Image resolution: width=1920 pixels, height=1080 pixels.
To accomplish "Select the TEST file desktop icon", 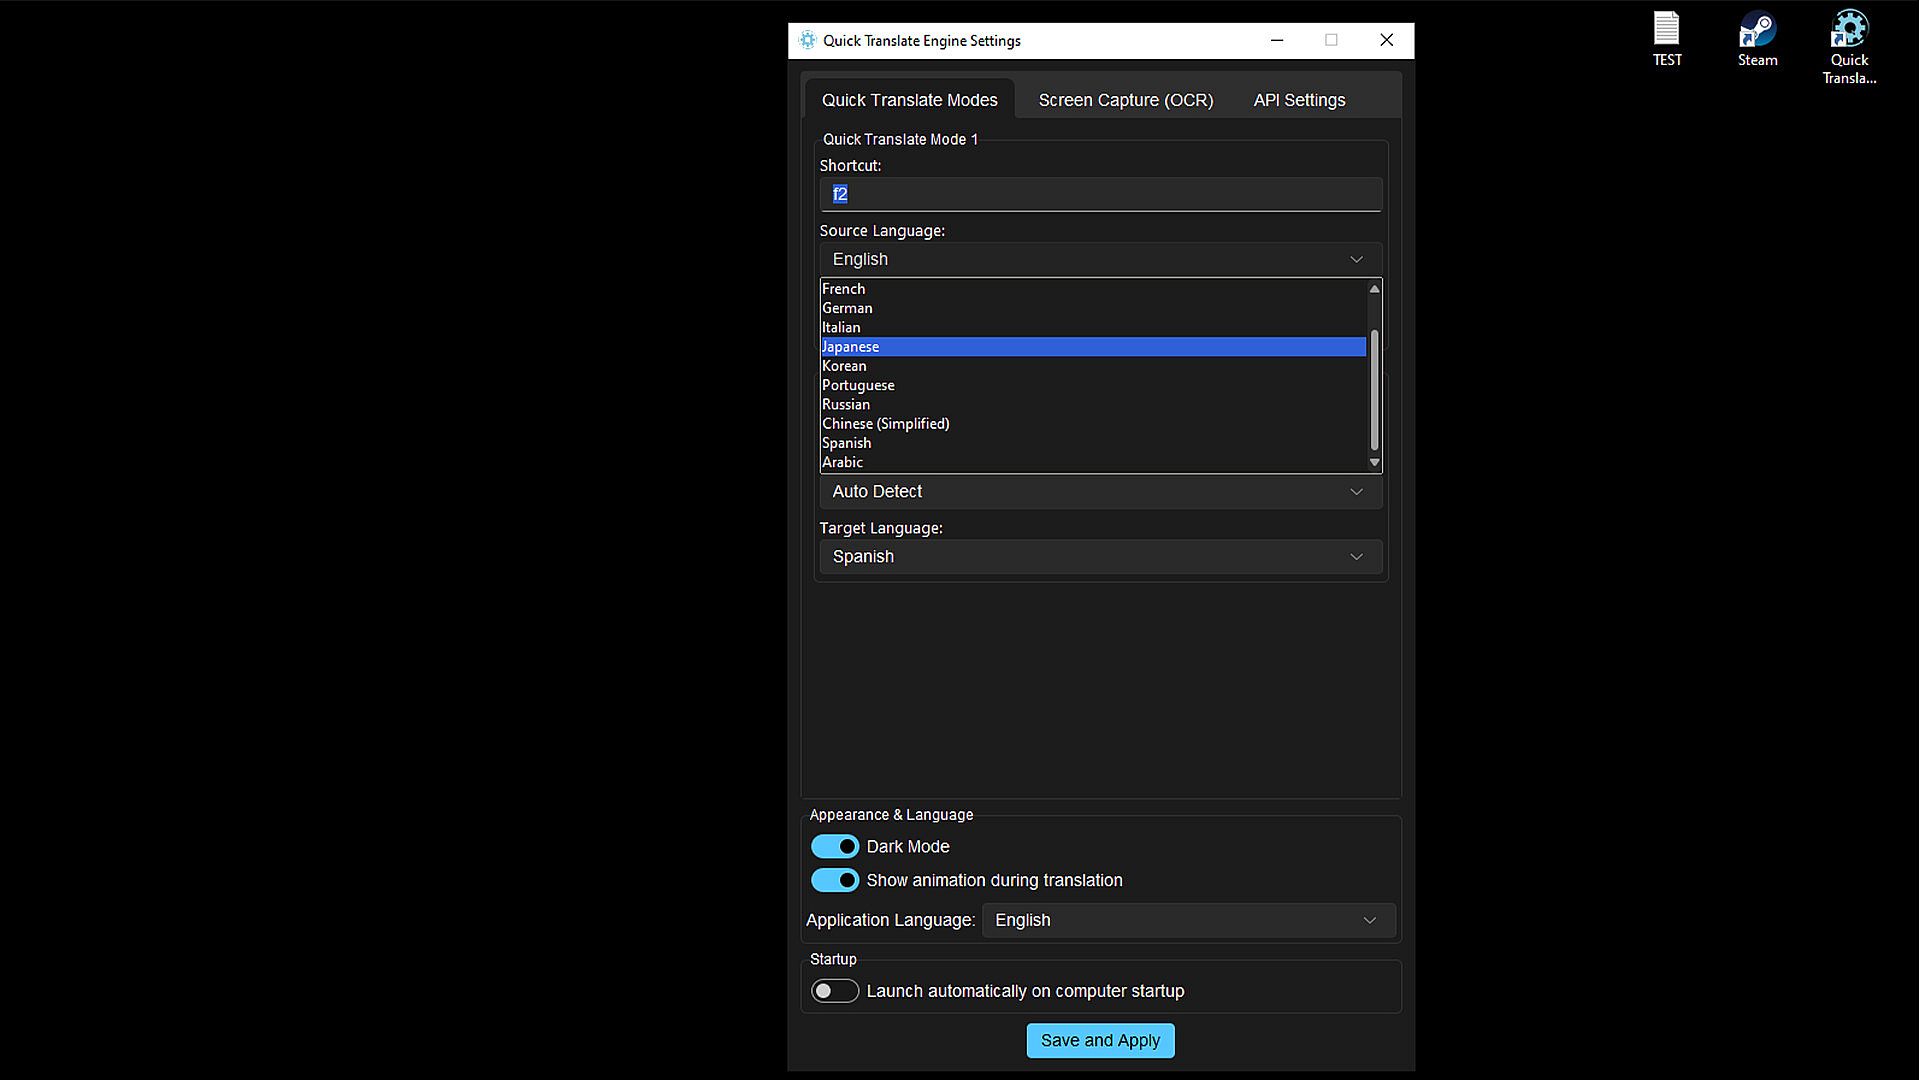I will tap(1666, 30).
